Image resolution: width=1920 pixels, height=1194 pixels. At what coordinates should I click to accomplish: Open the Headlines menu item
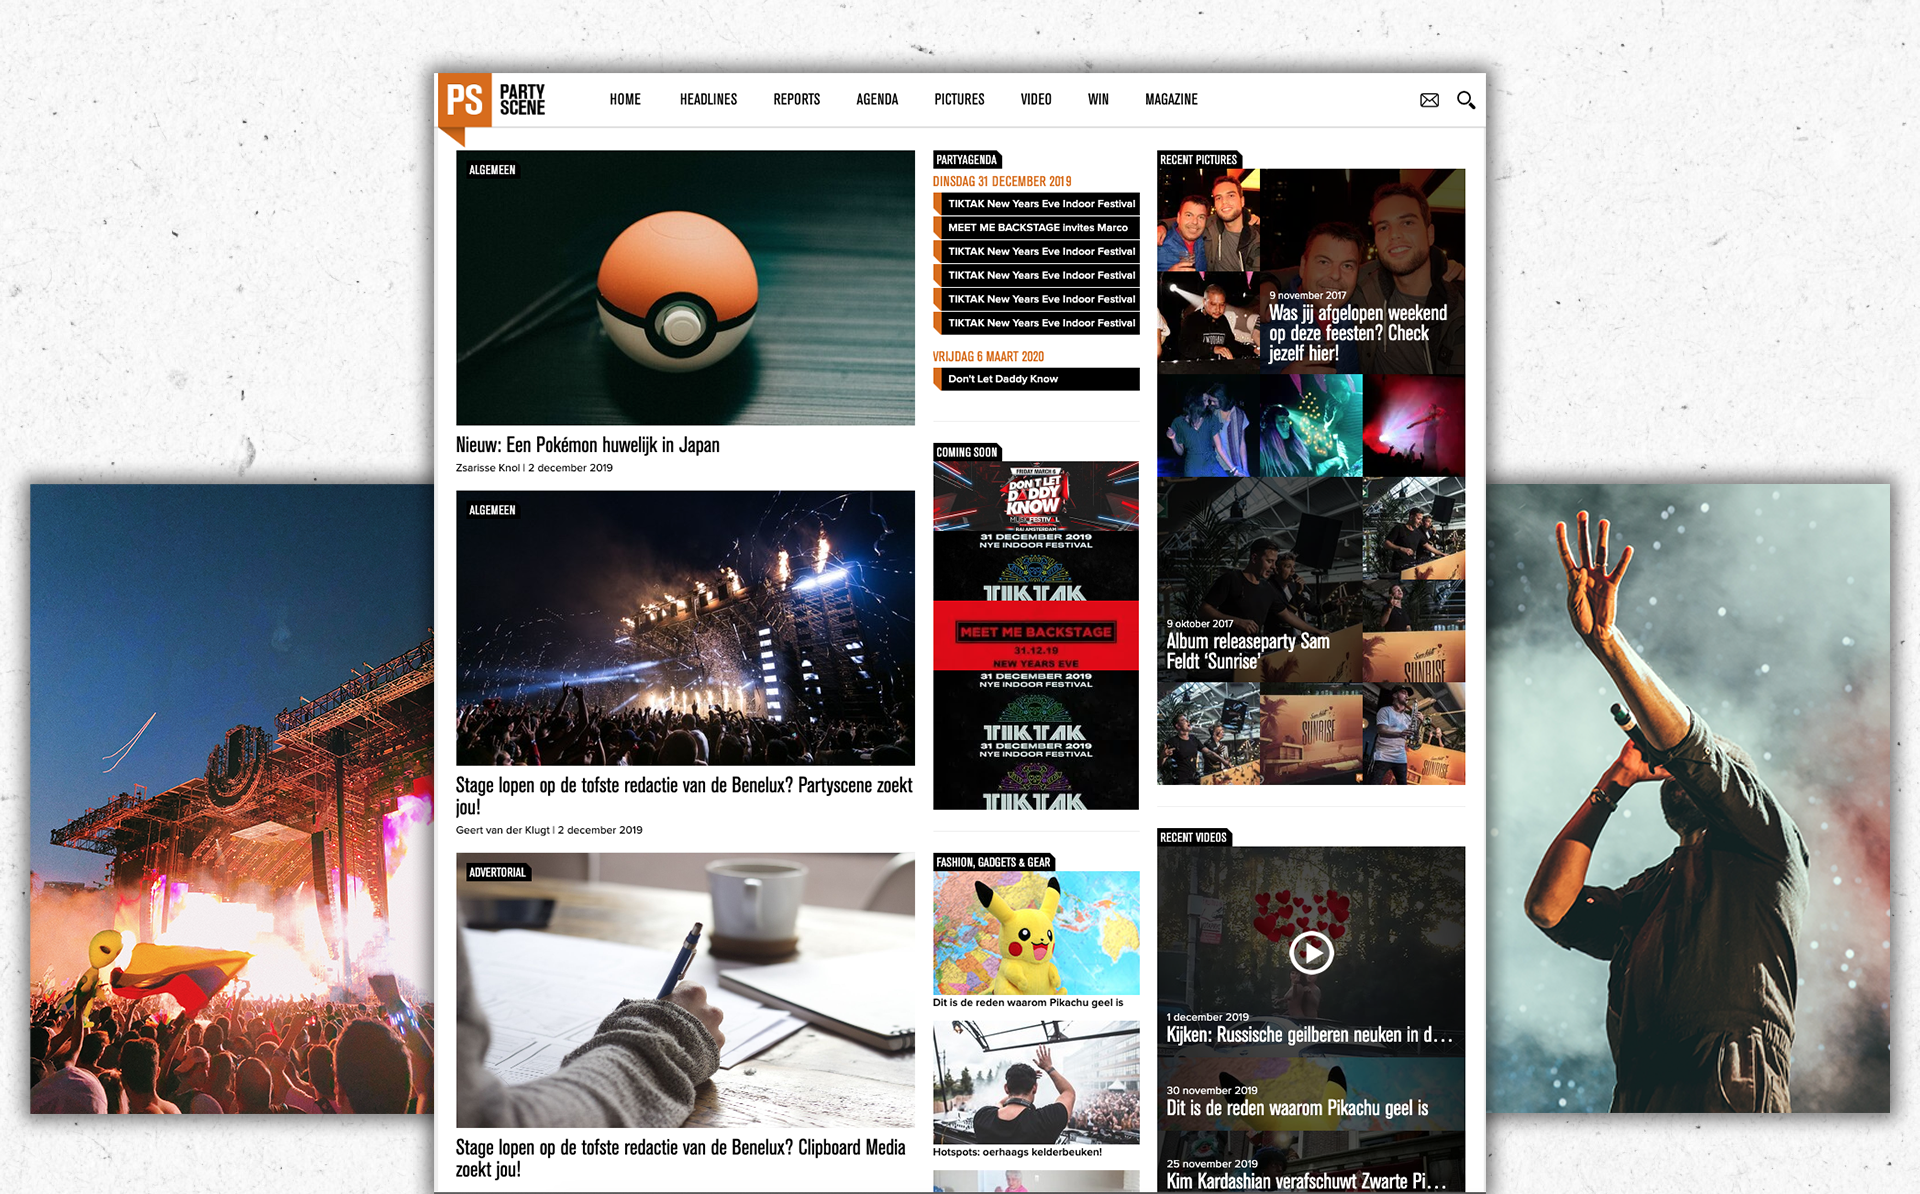point(708,99)
